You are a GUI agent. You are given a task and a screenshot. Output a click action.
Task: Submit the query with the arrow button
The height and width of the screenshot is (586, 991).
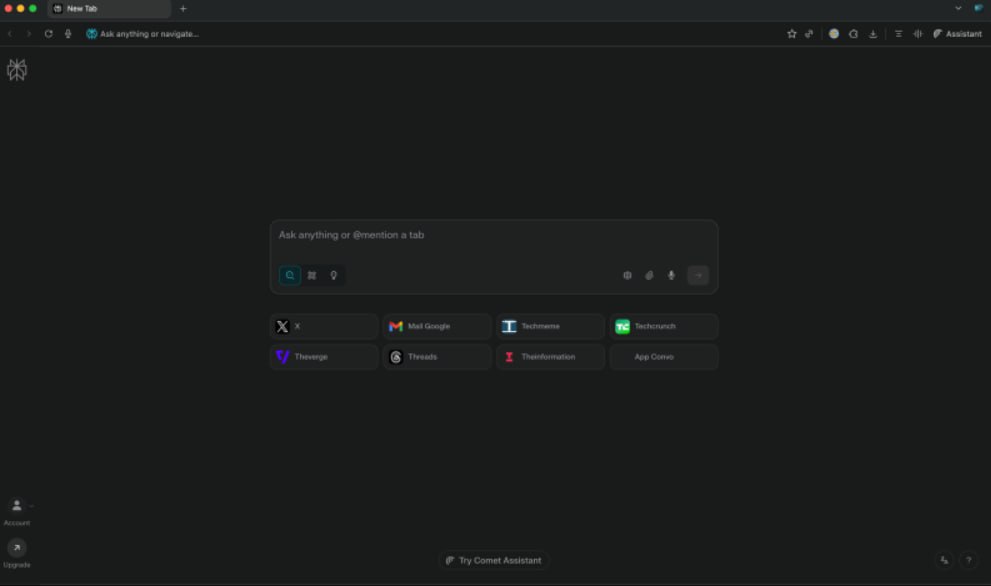pyautogui.click(x=698, y=275)
